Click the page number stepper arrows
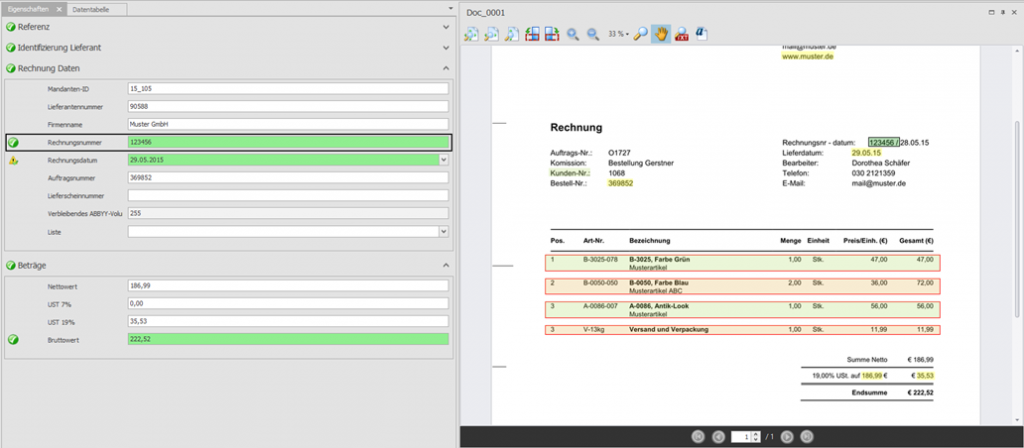 pyautogui.click(x=757, y=437)
